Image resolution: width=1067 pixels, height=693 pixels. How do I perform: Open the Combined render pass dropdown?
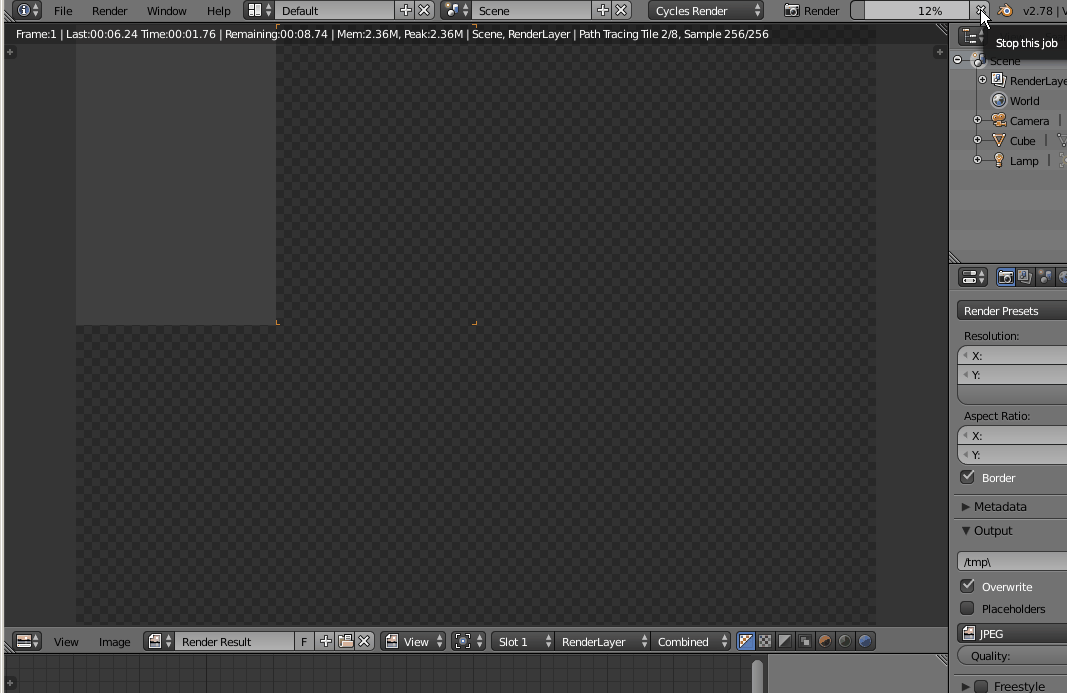pyautogui.click(x=690, y=641)
